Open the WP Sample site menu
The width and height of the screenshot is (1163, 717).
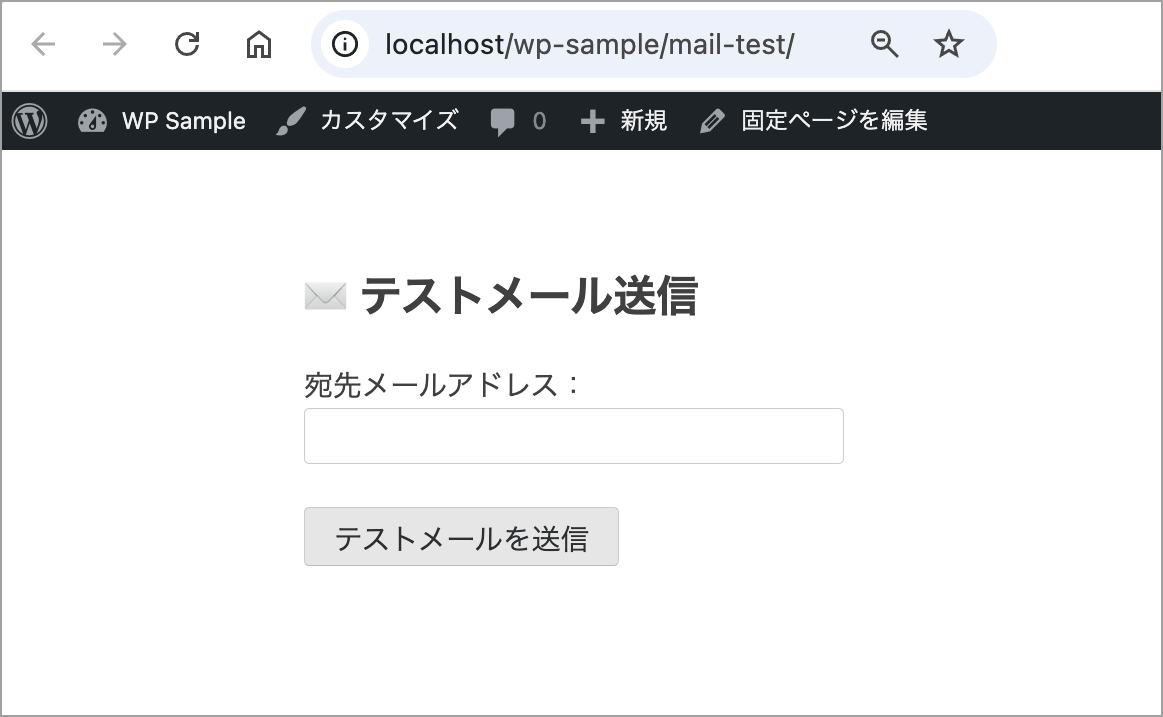click(183, 121)
